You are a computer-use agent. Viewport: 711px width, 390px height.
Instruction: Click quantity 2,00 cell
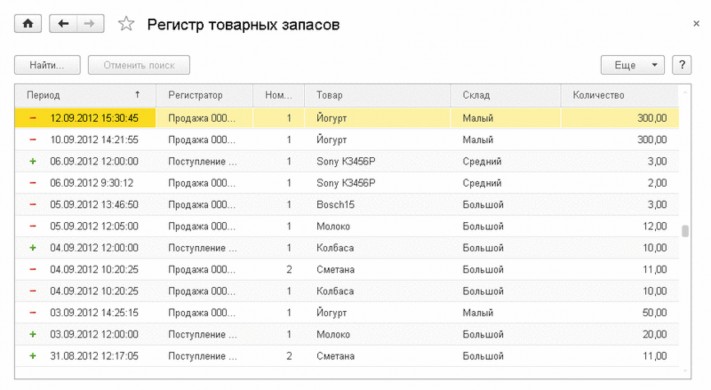point(657,183)
